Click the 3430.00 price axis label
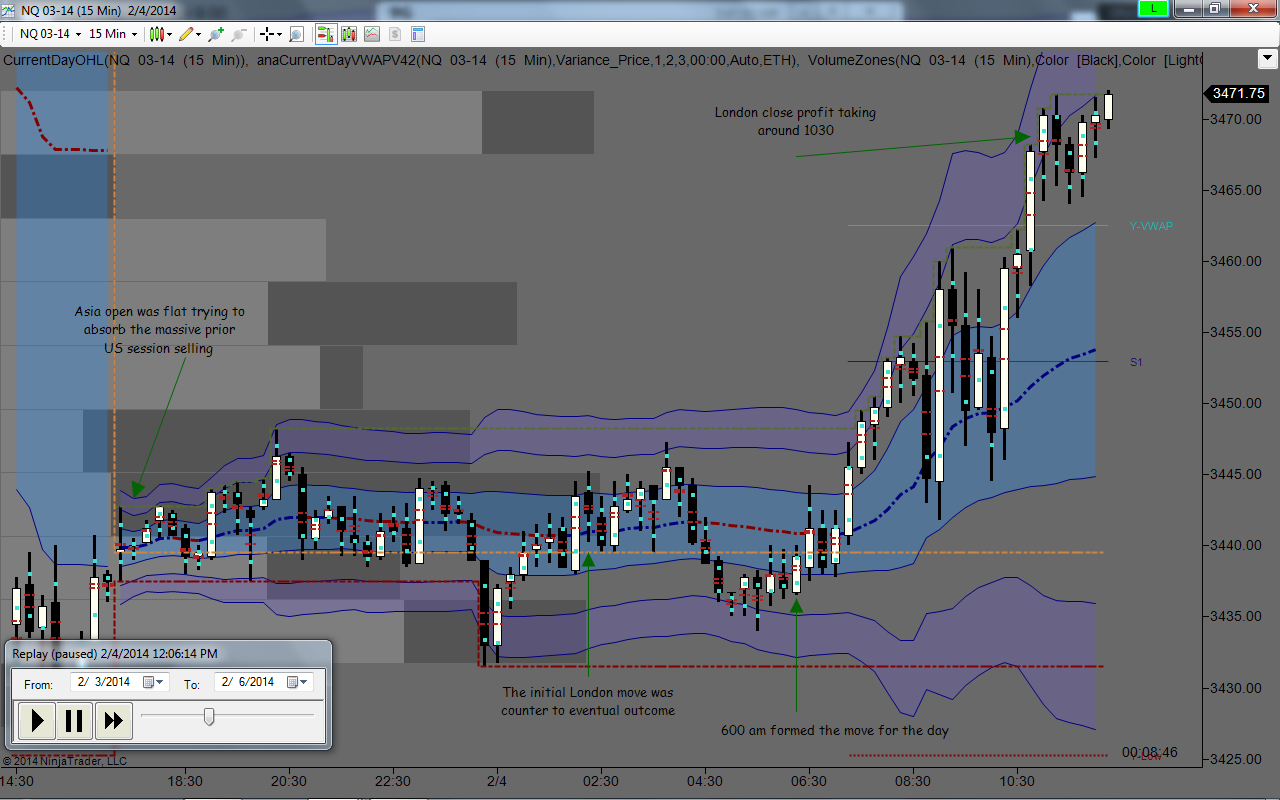This screenshot has width=1280, height=800. click(1238, 688)
